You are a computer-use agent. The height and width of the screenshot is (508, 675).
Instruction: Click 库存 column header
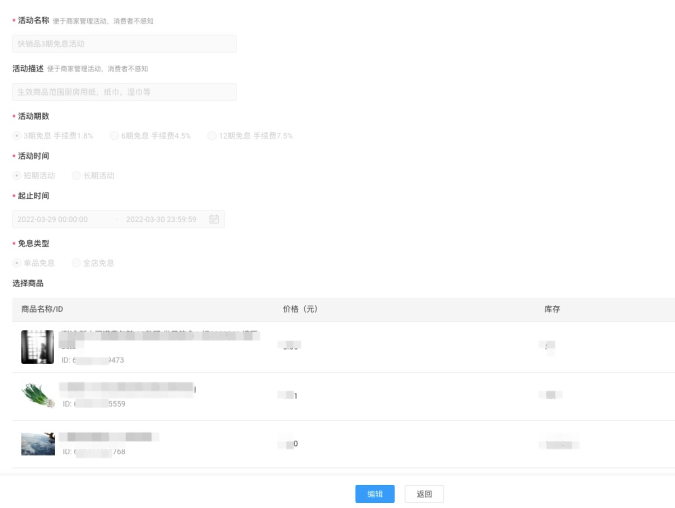tap(552, 309)
